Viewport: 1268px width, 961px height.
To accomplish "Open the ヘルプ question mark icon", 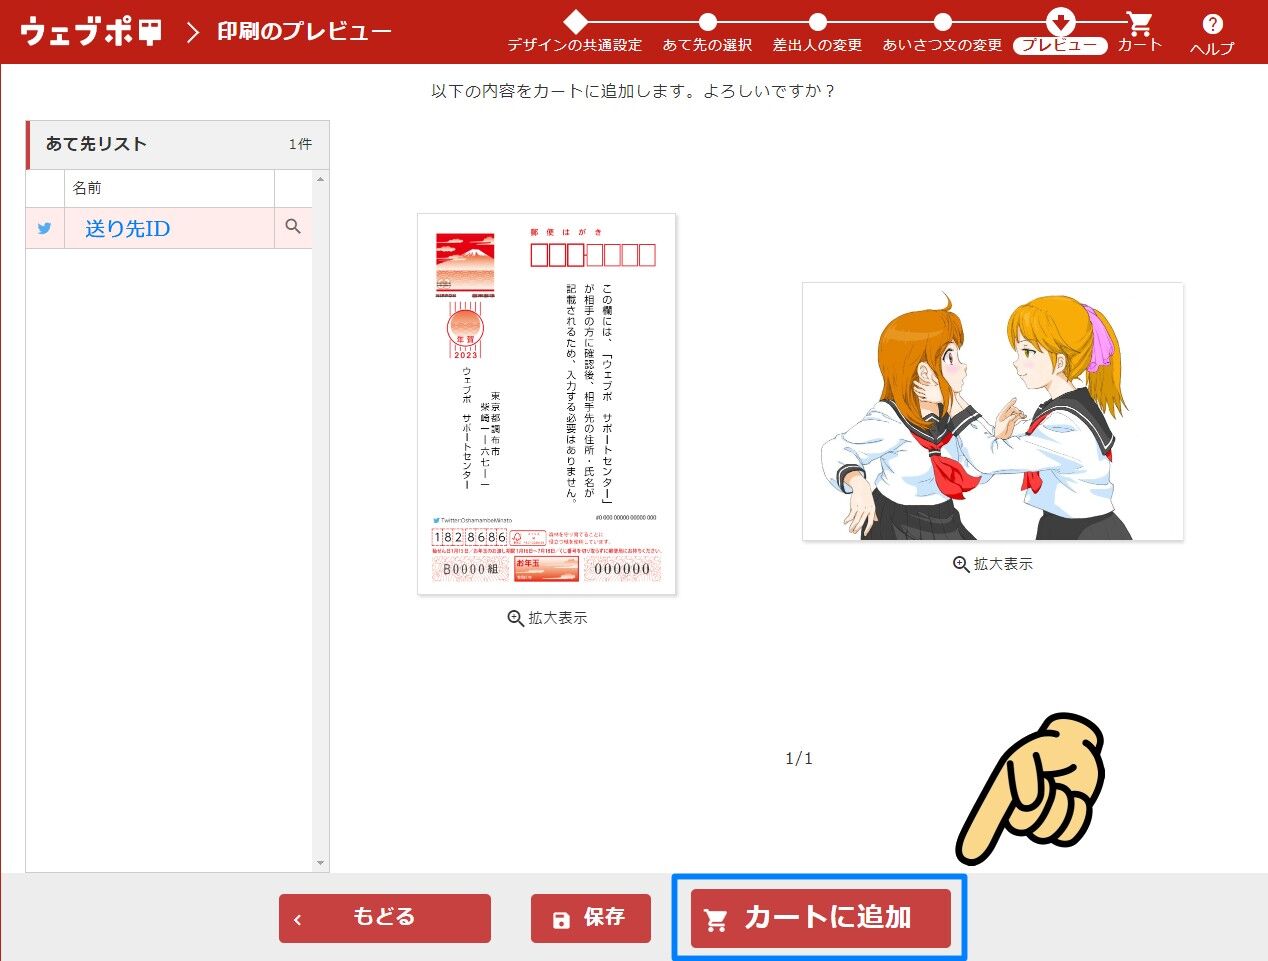I will click(x=1212, y=24).
